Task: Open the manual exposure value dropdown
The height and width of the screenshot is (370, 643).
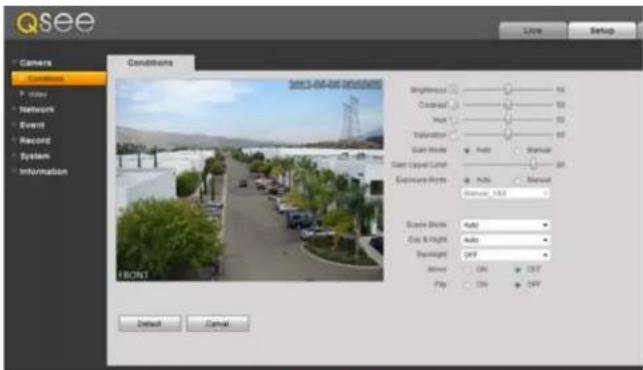Action: pyautogui.click(x=506, y=193)
